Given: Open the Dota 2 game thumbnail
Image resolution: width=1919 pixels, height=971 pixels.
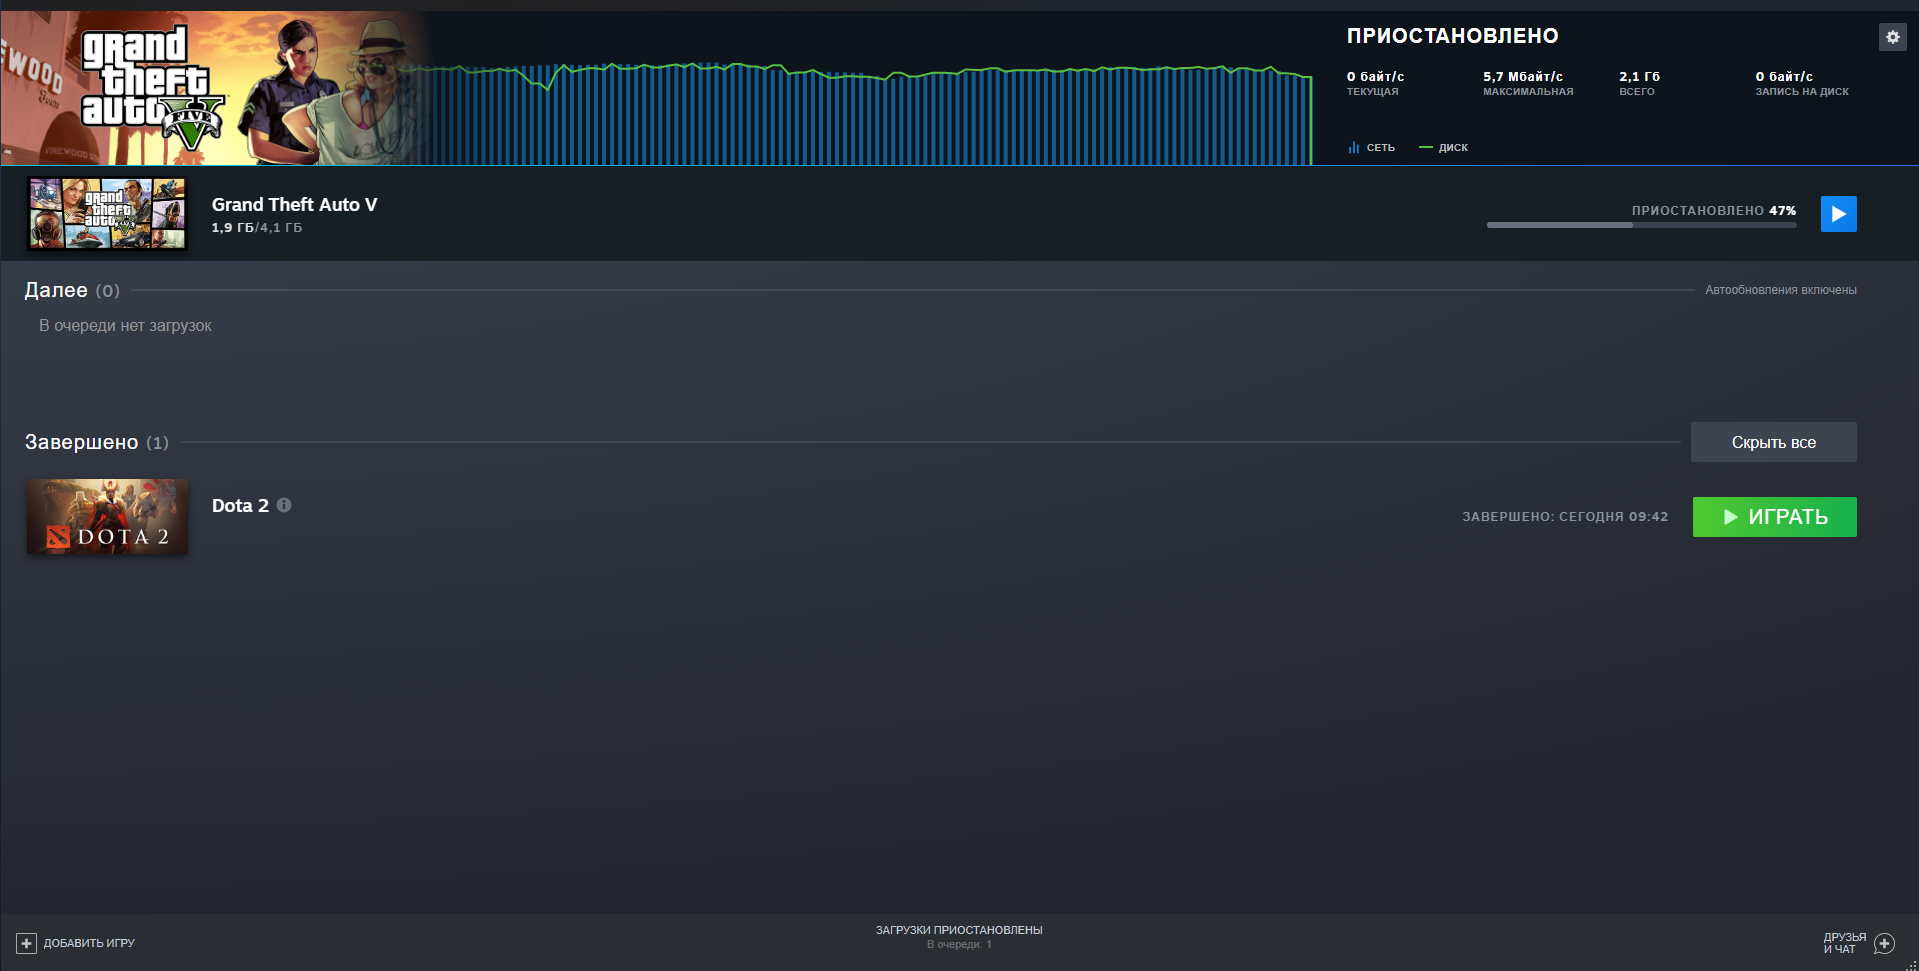Looking at the screenshot, I should coord(107,517).
